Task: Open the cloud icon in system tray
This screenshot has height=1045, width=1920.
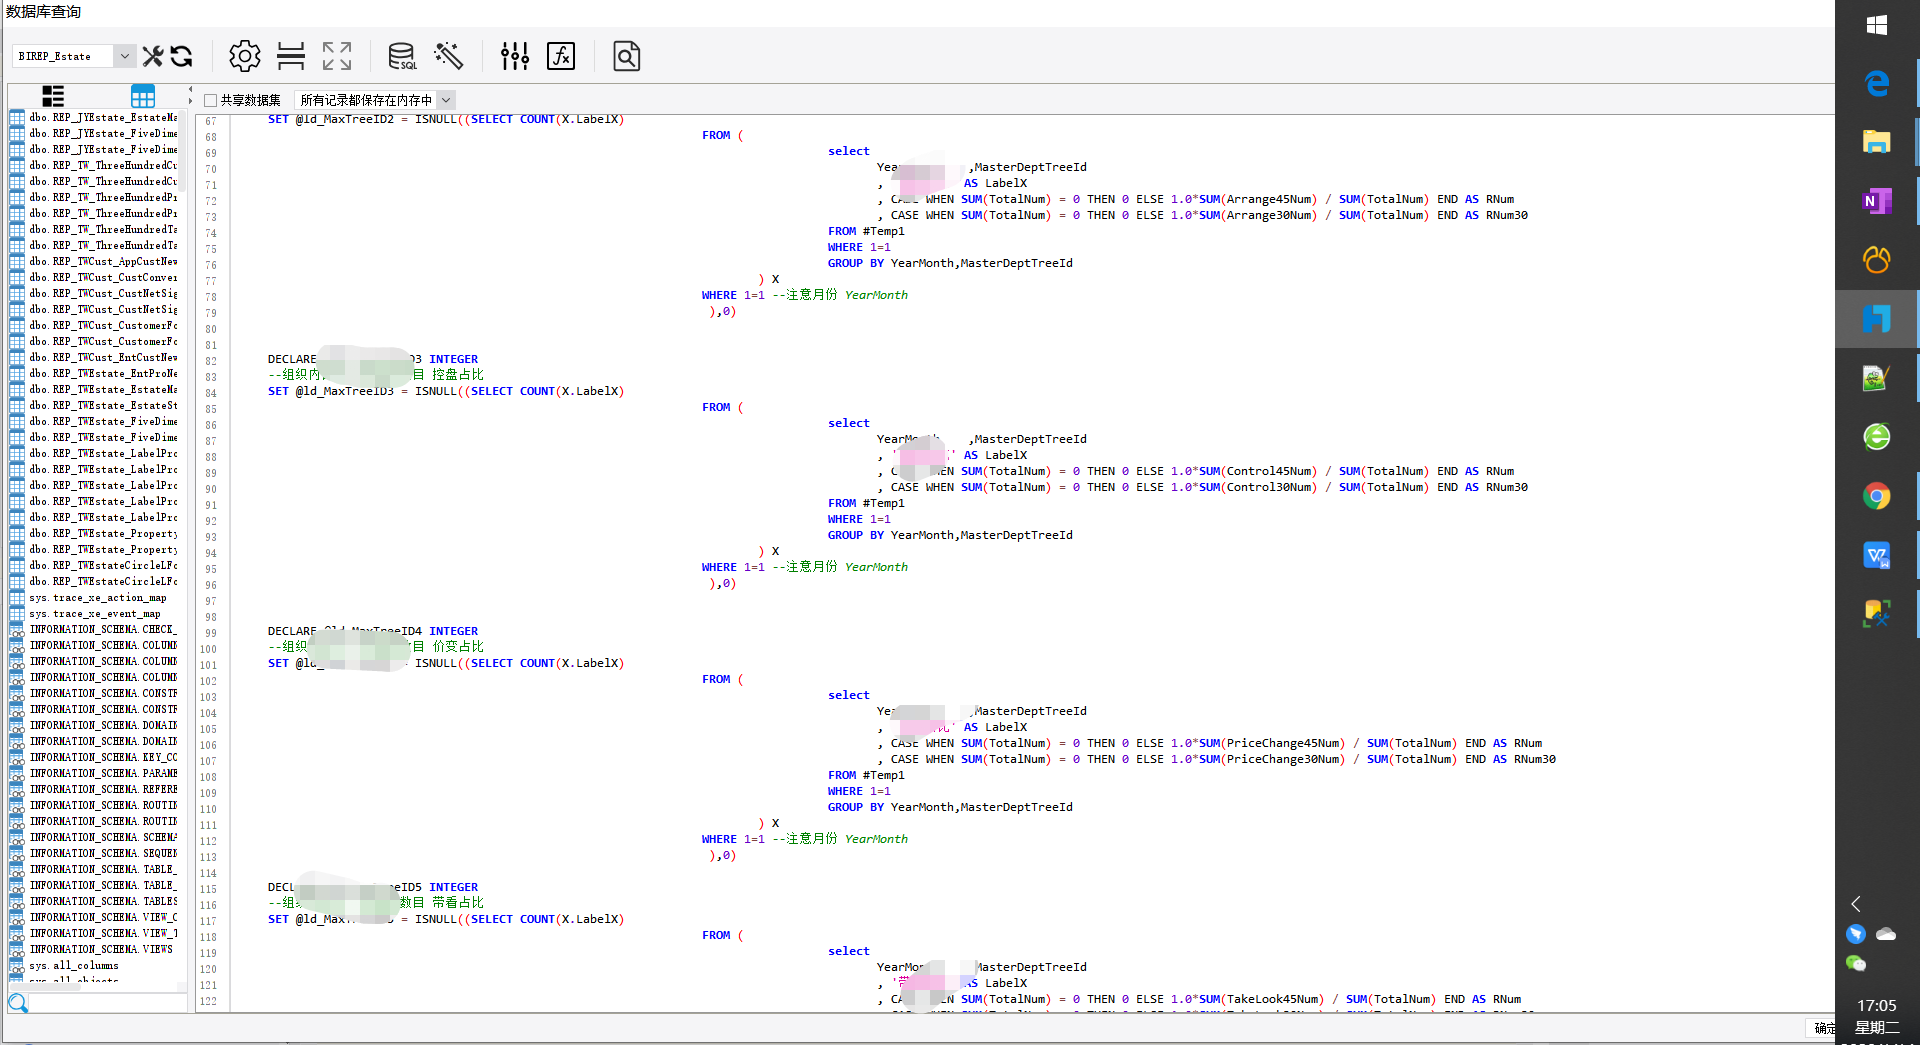Action: pos(1886,934)
